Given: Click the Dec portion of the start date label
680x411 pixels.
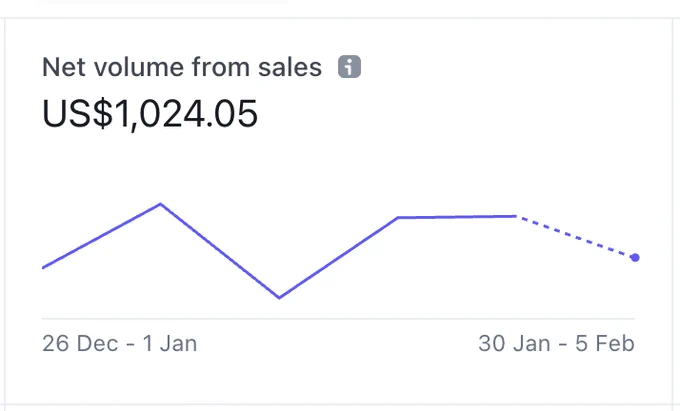Looking at the screenshot, I should 98,343.
